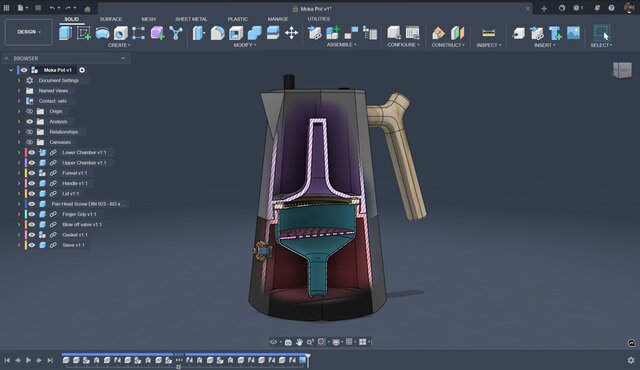The width and height of the screenshot is (640, 370).
Task: Toggle visibility of Handle v1:1
Action: [31, 183]
